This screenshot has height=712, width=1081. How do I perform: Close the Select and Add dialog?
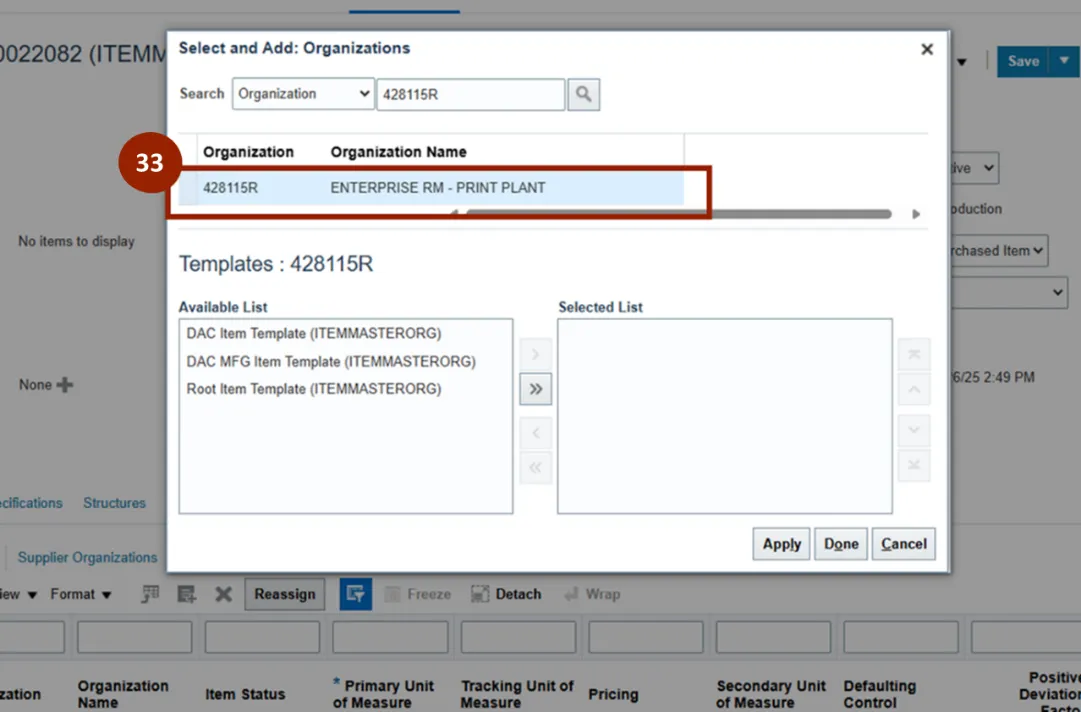(x=927, y=49)
